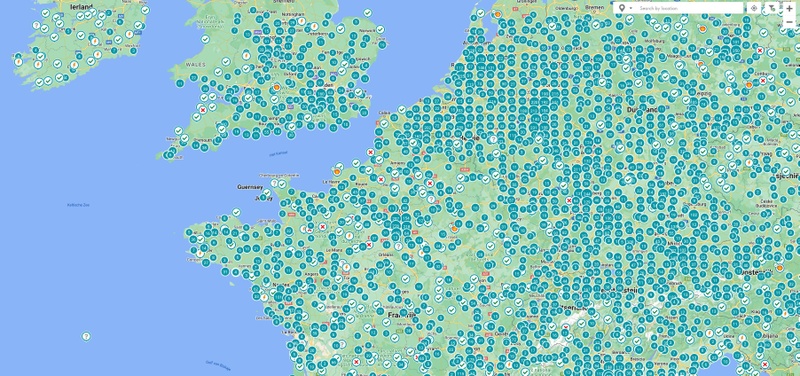Select question-mark marker under Cherbourg label
This screenshot has width=800, height=376.
[x=274, y=183]
